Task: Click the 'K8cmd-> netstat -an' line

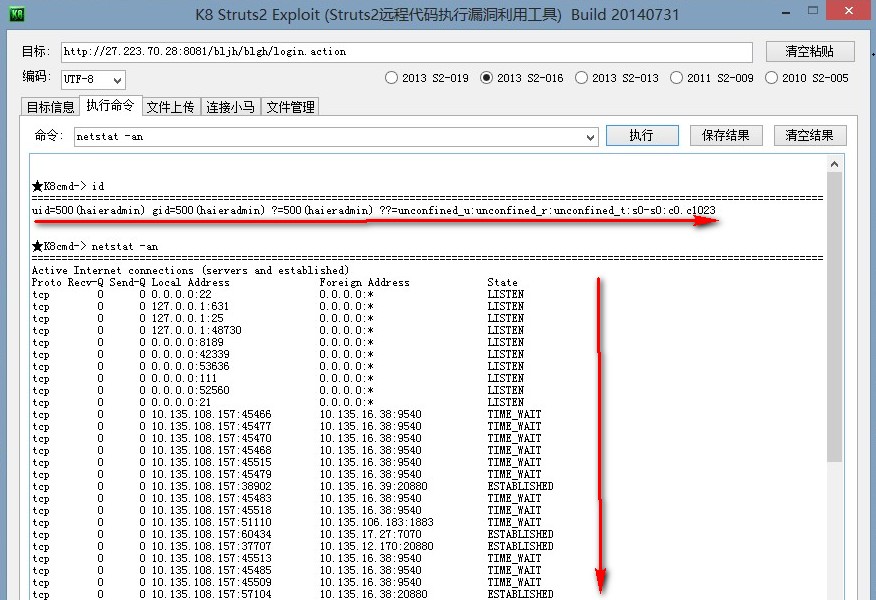Action: (x=95, y=246)
